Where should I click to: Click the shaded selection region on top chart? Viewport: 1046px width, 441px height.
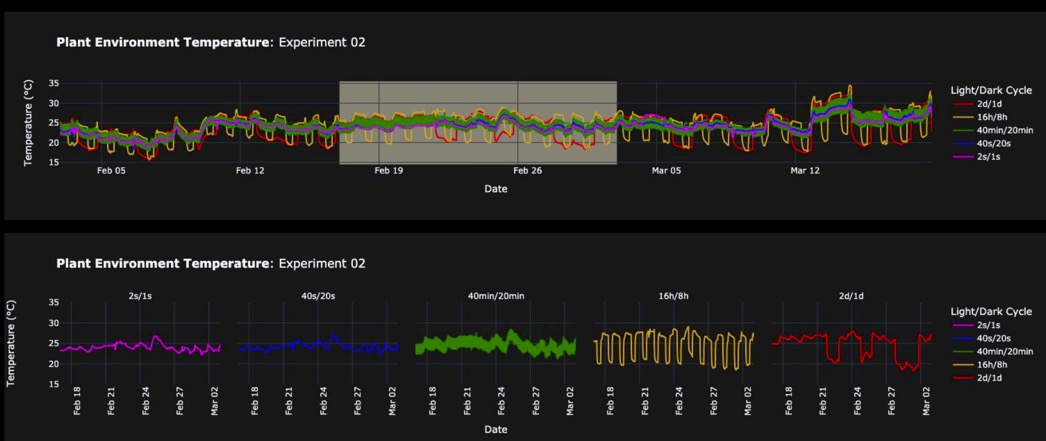tap(478, 123)
